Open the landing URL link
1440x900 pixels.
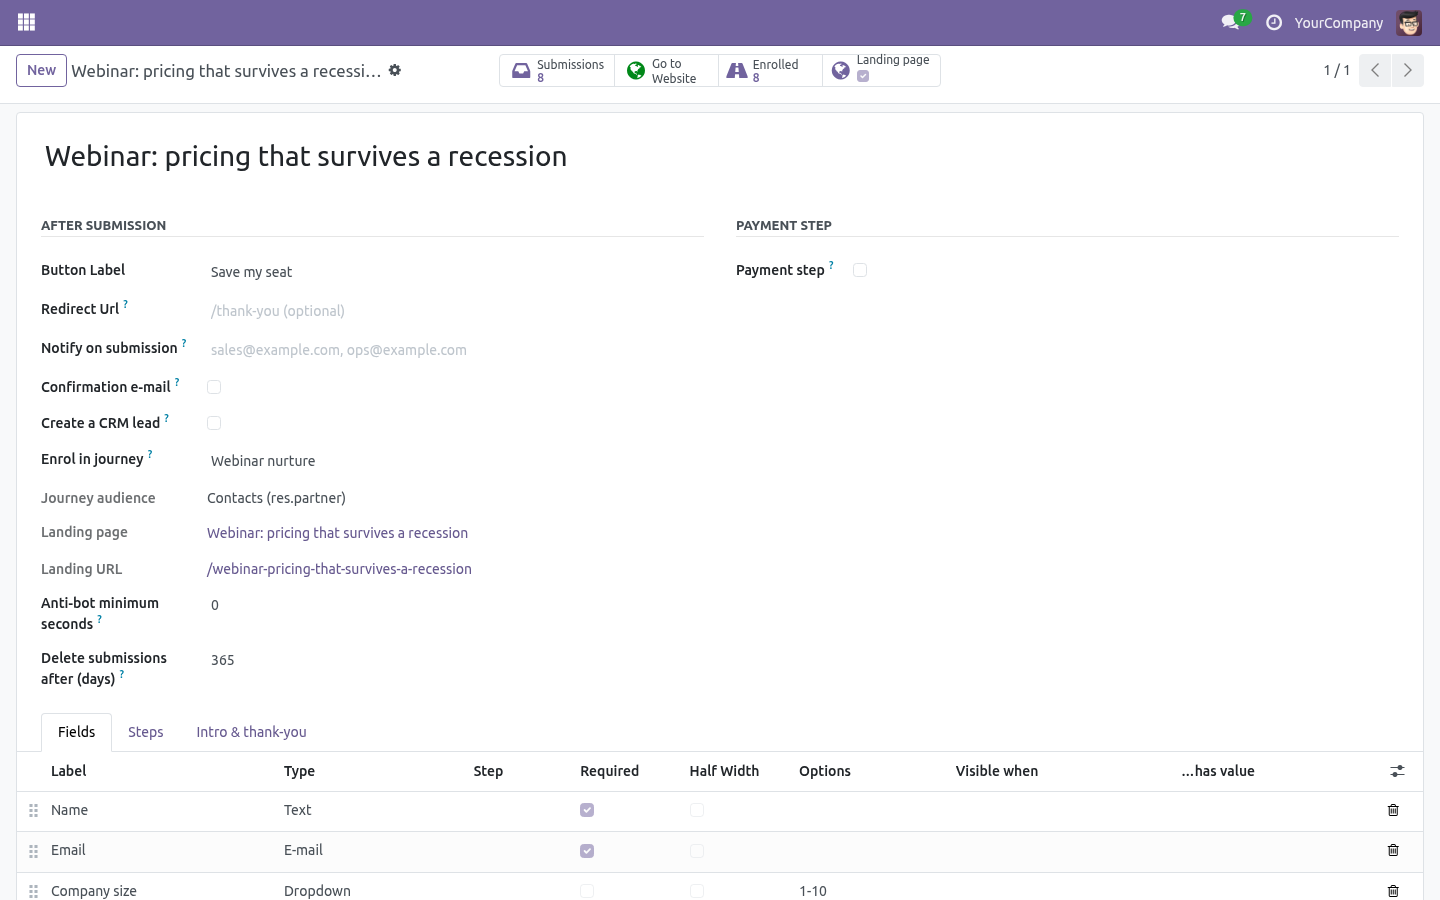coord(339,569)
